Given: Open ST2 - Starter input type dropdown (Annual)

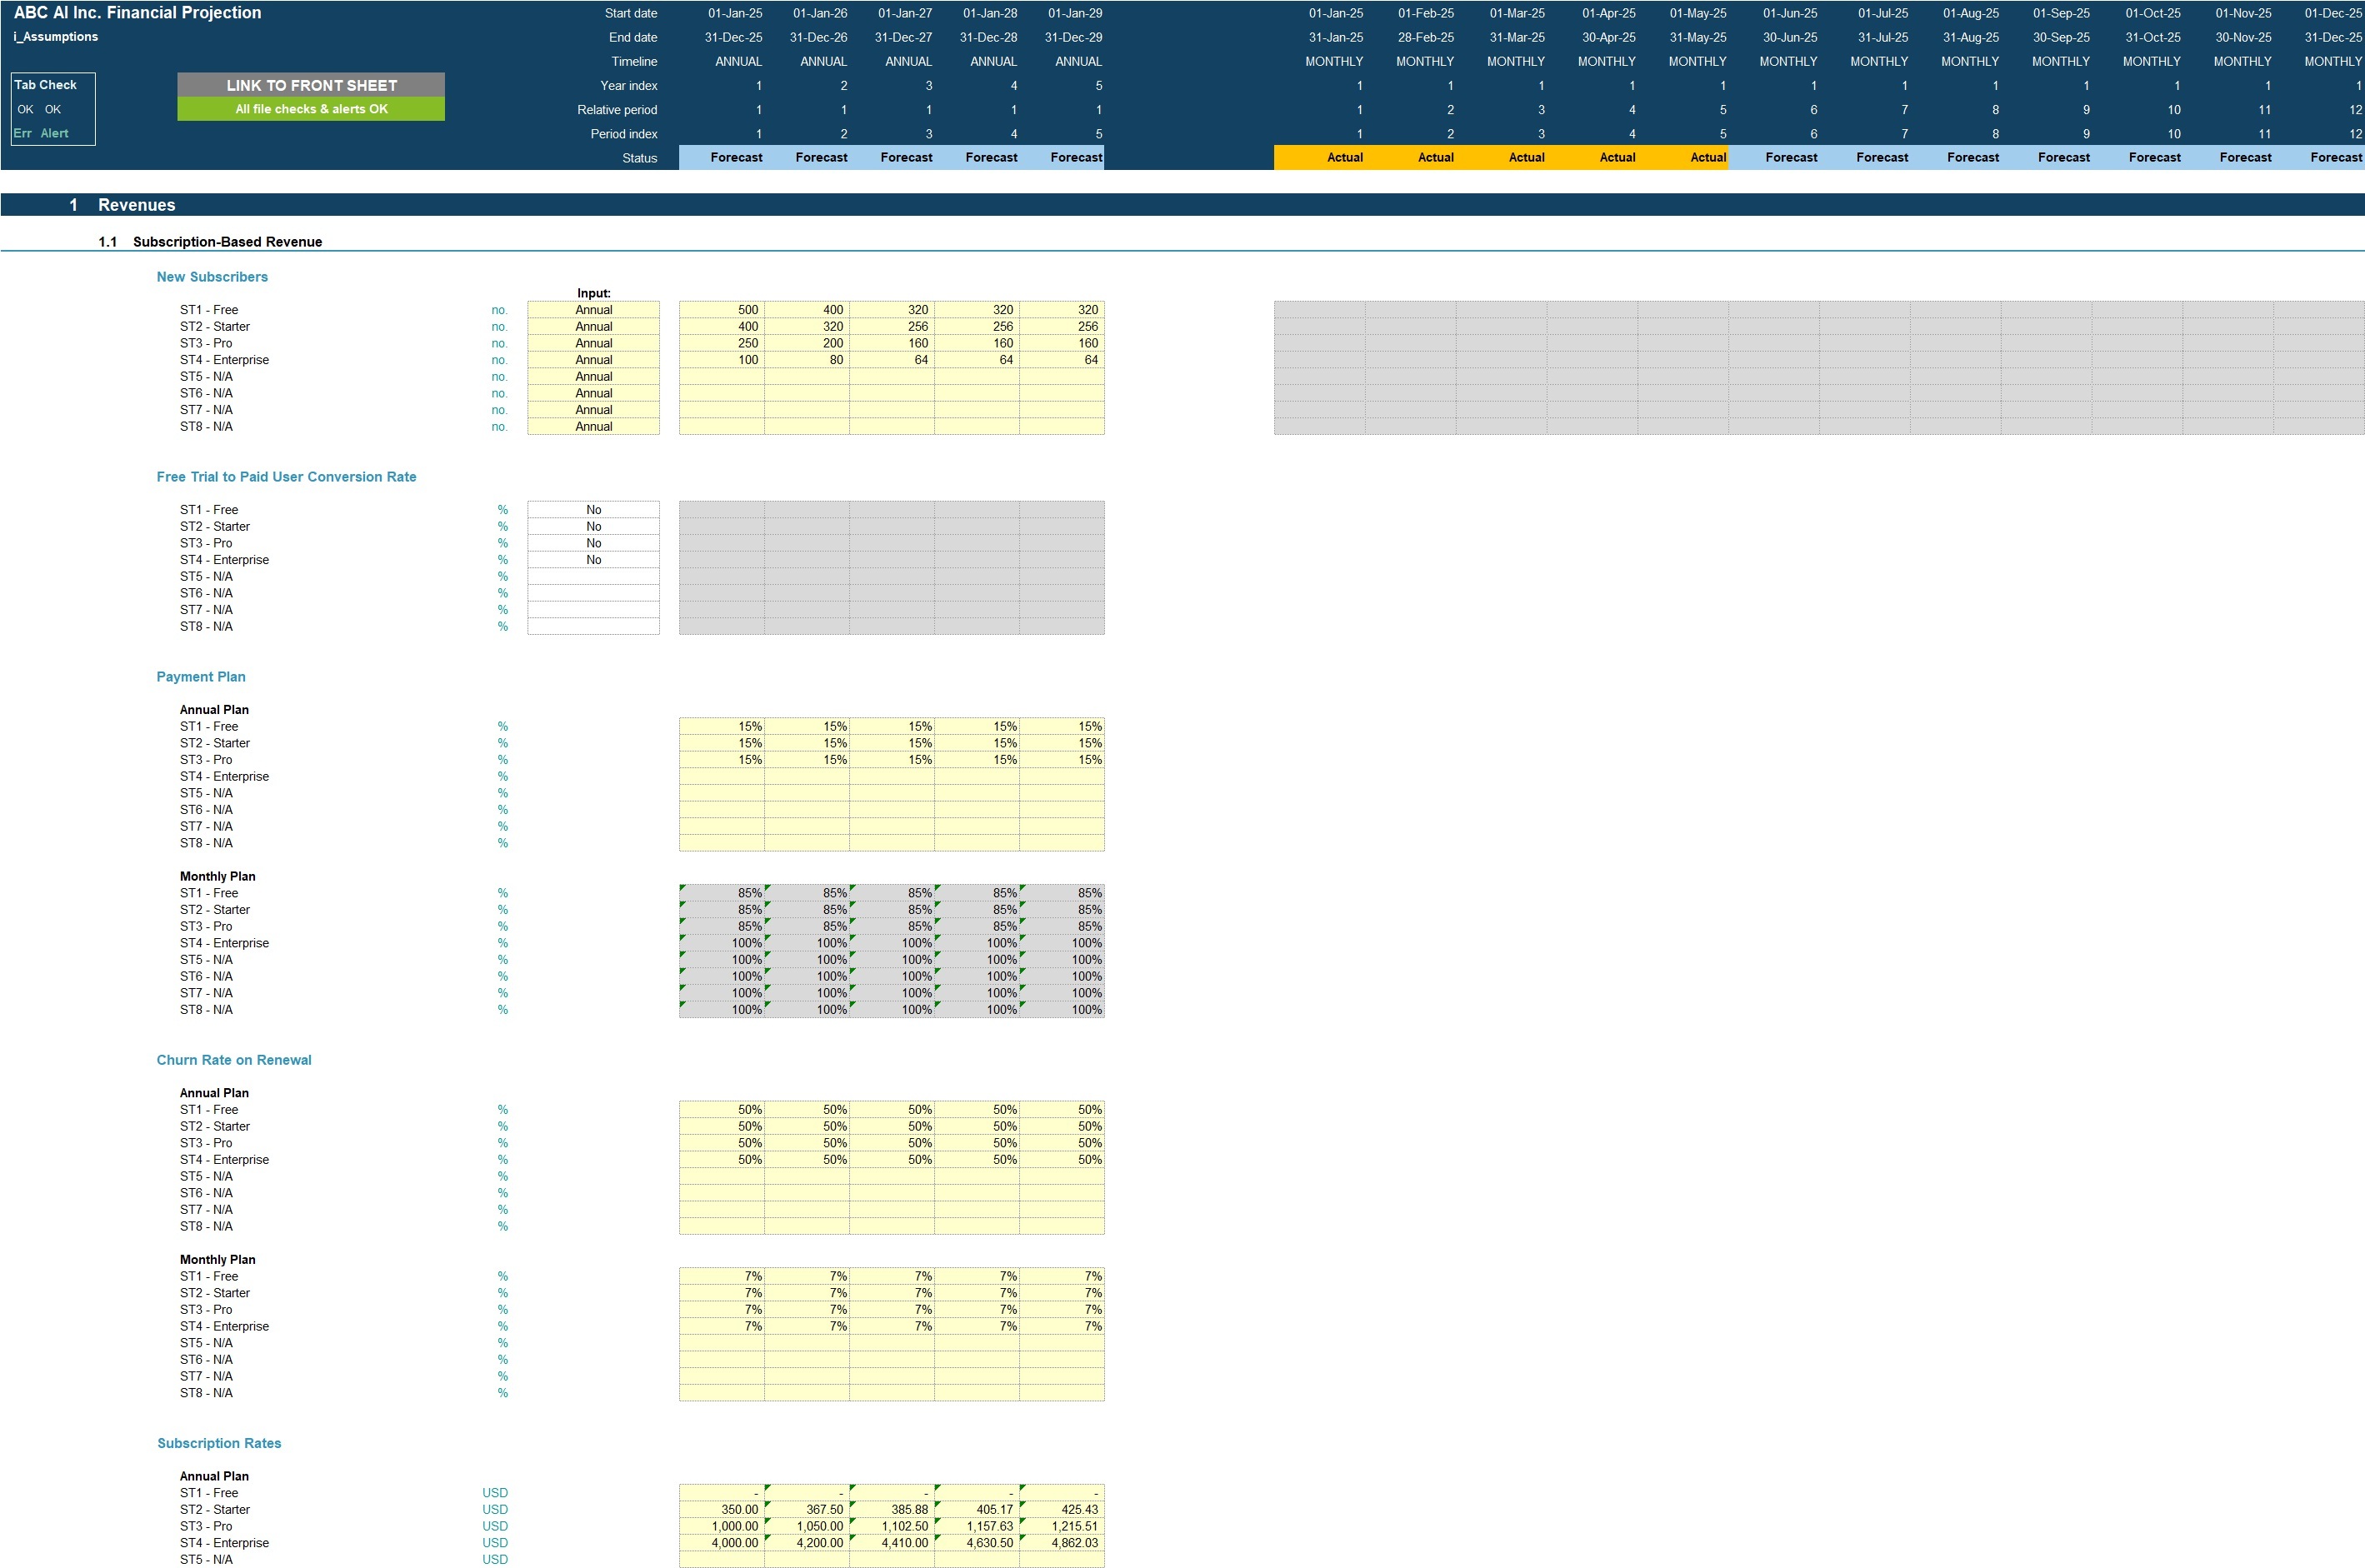Looking at the screenshot, I should [x=593, y=327].
